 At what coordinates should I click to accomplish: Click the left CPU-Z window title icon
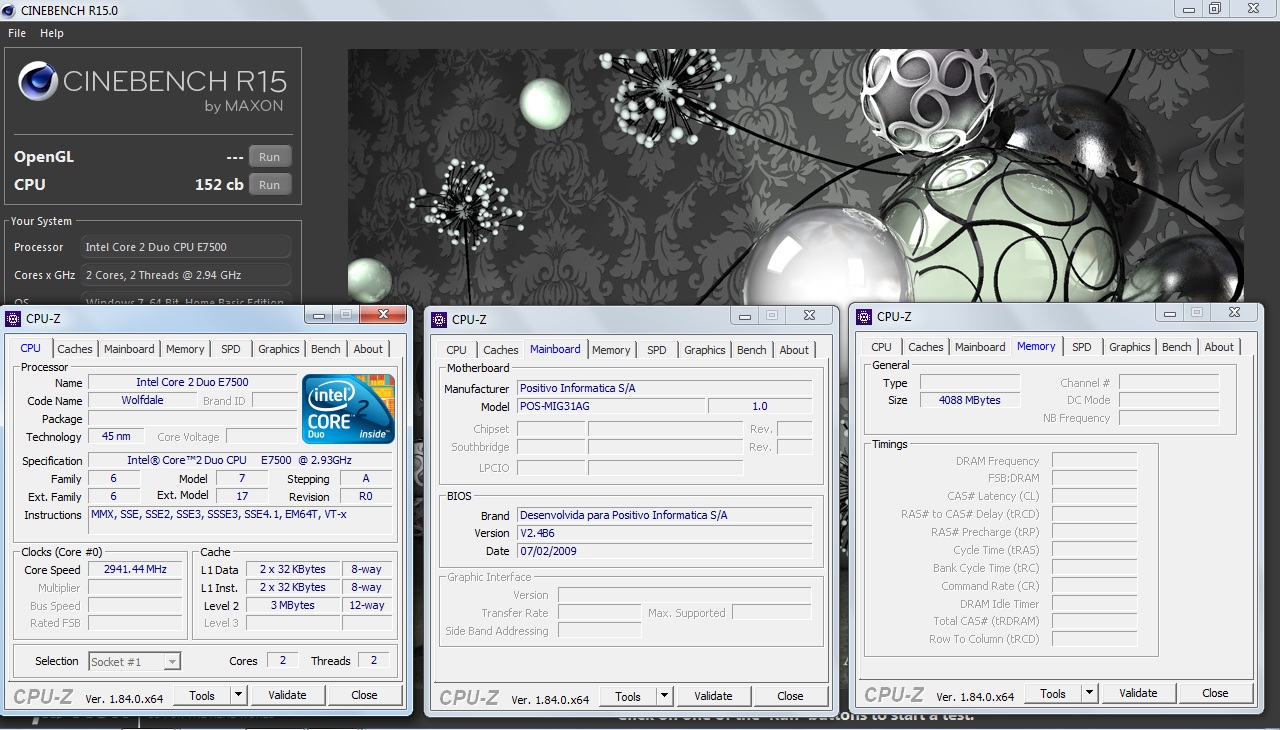click(x=13, y=319)
